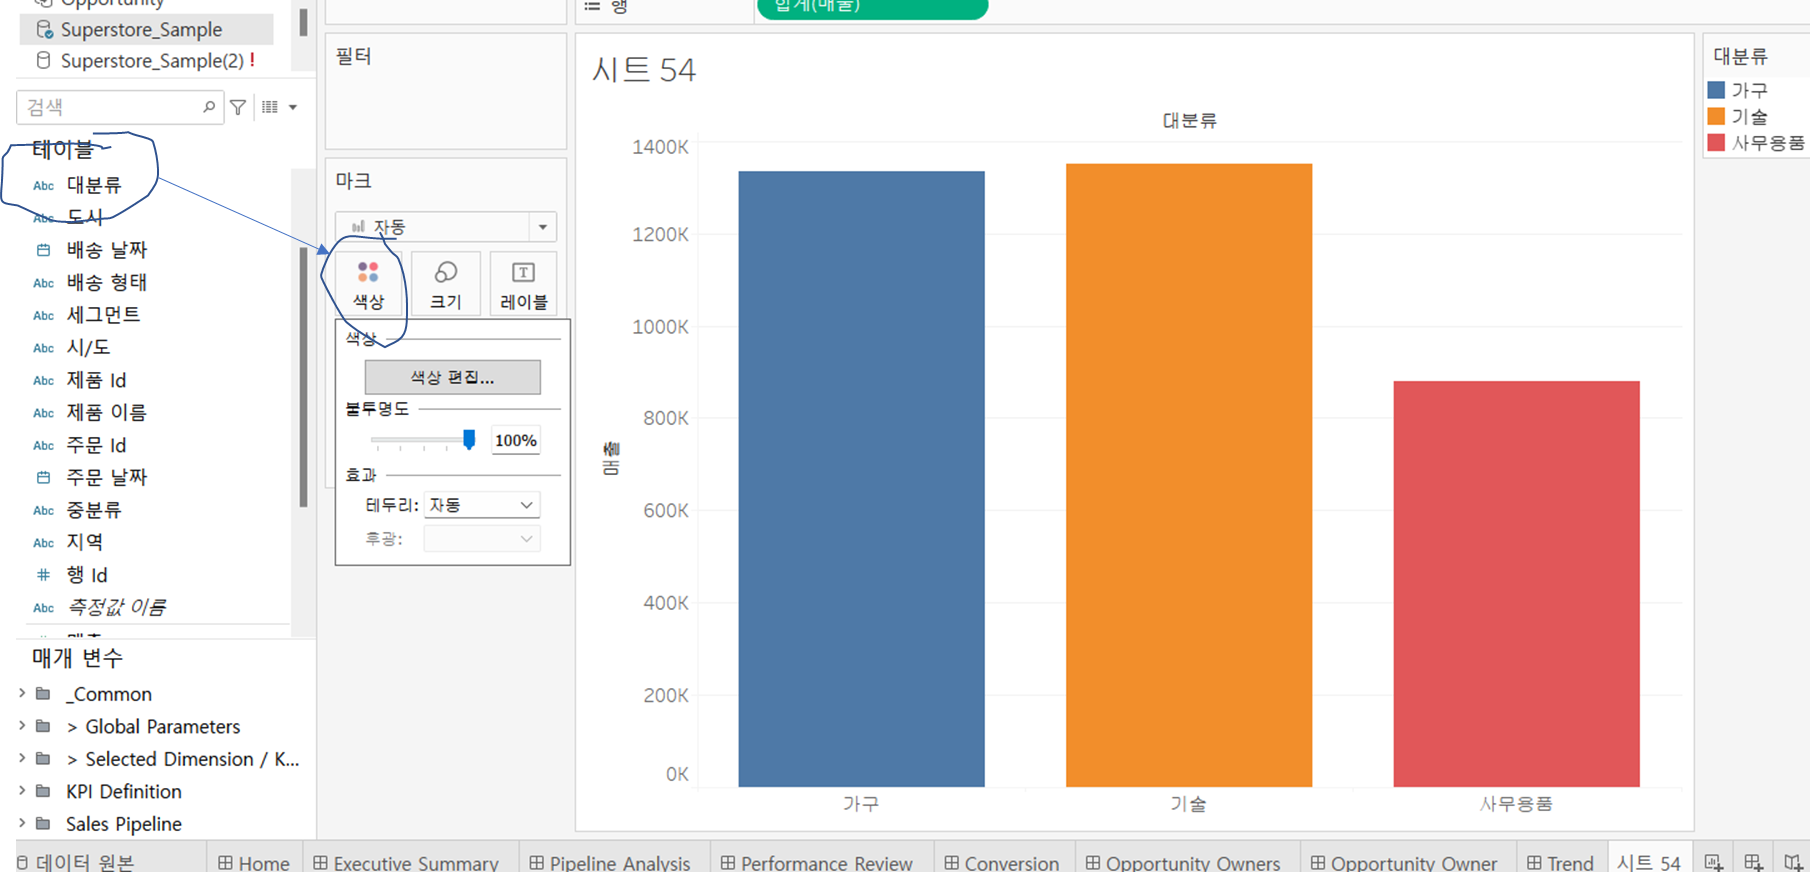
Task: Open the 색상 (Color) mark card
Action: (x=368, y=284)
